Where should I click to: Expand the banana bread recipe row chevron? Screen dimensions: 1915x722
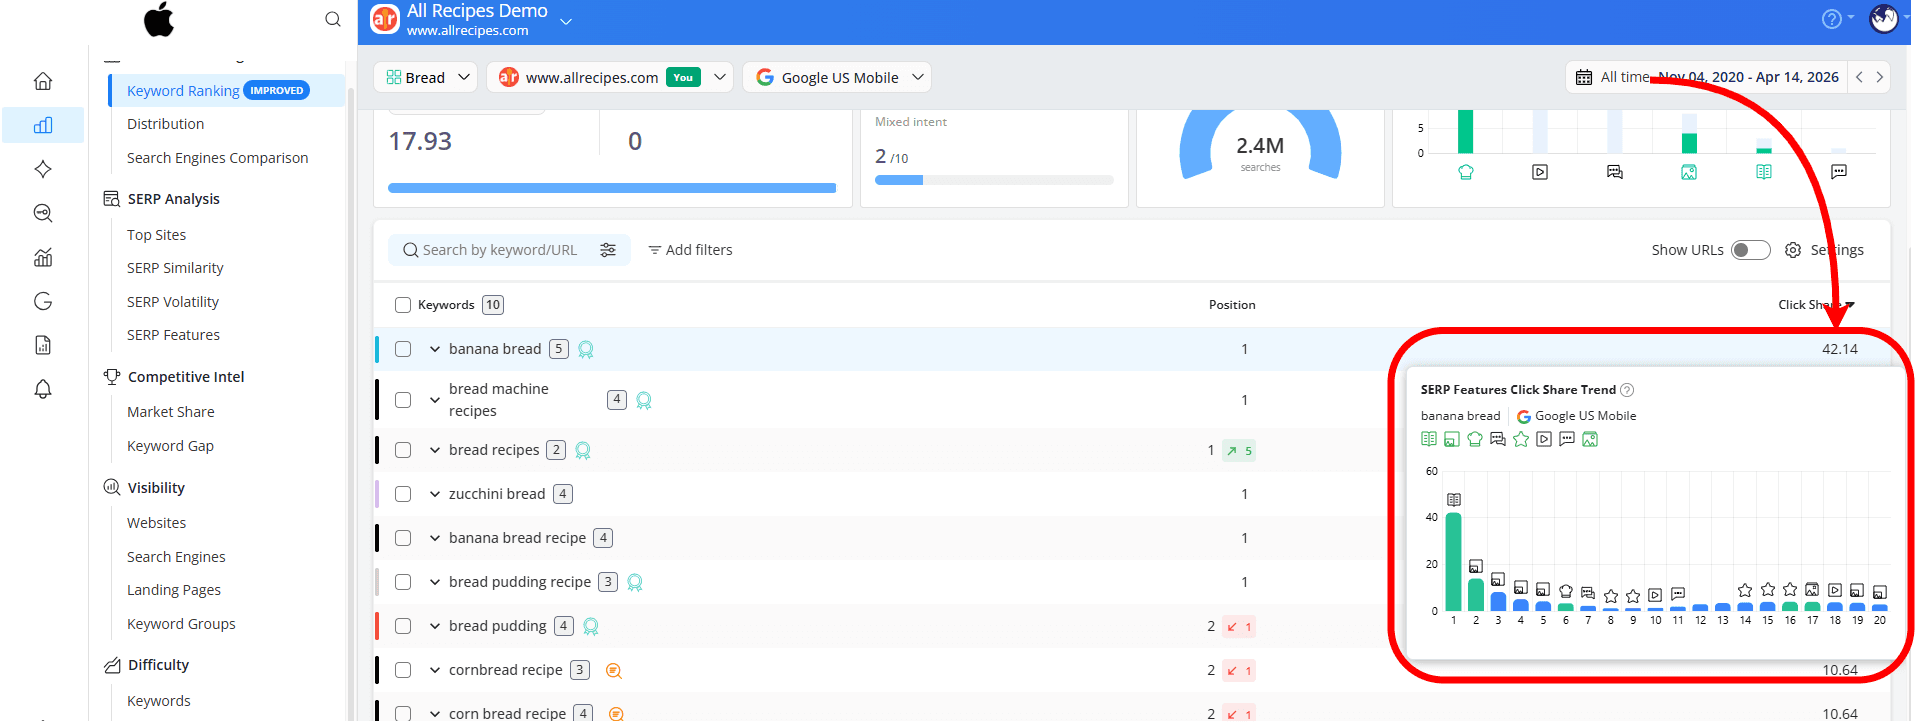[x=435, y=538]
